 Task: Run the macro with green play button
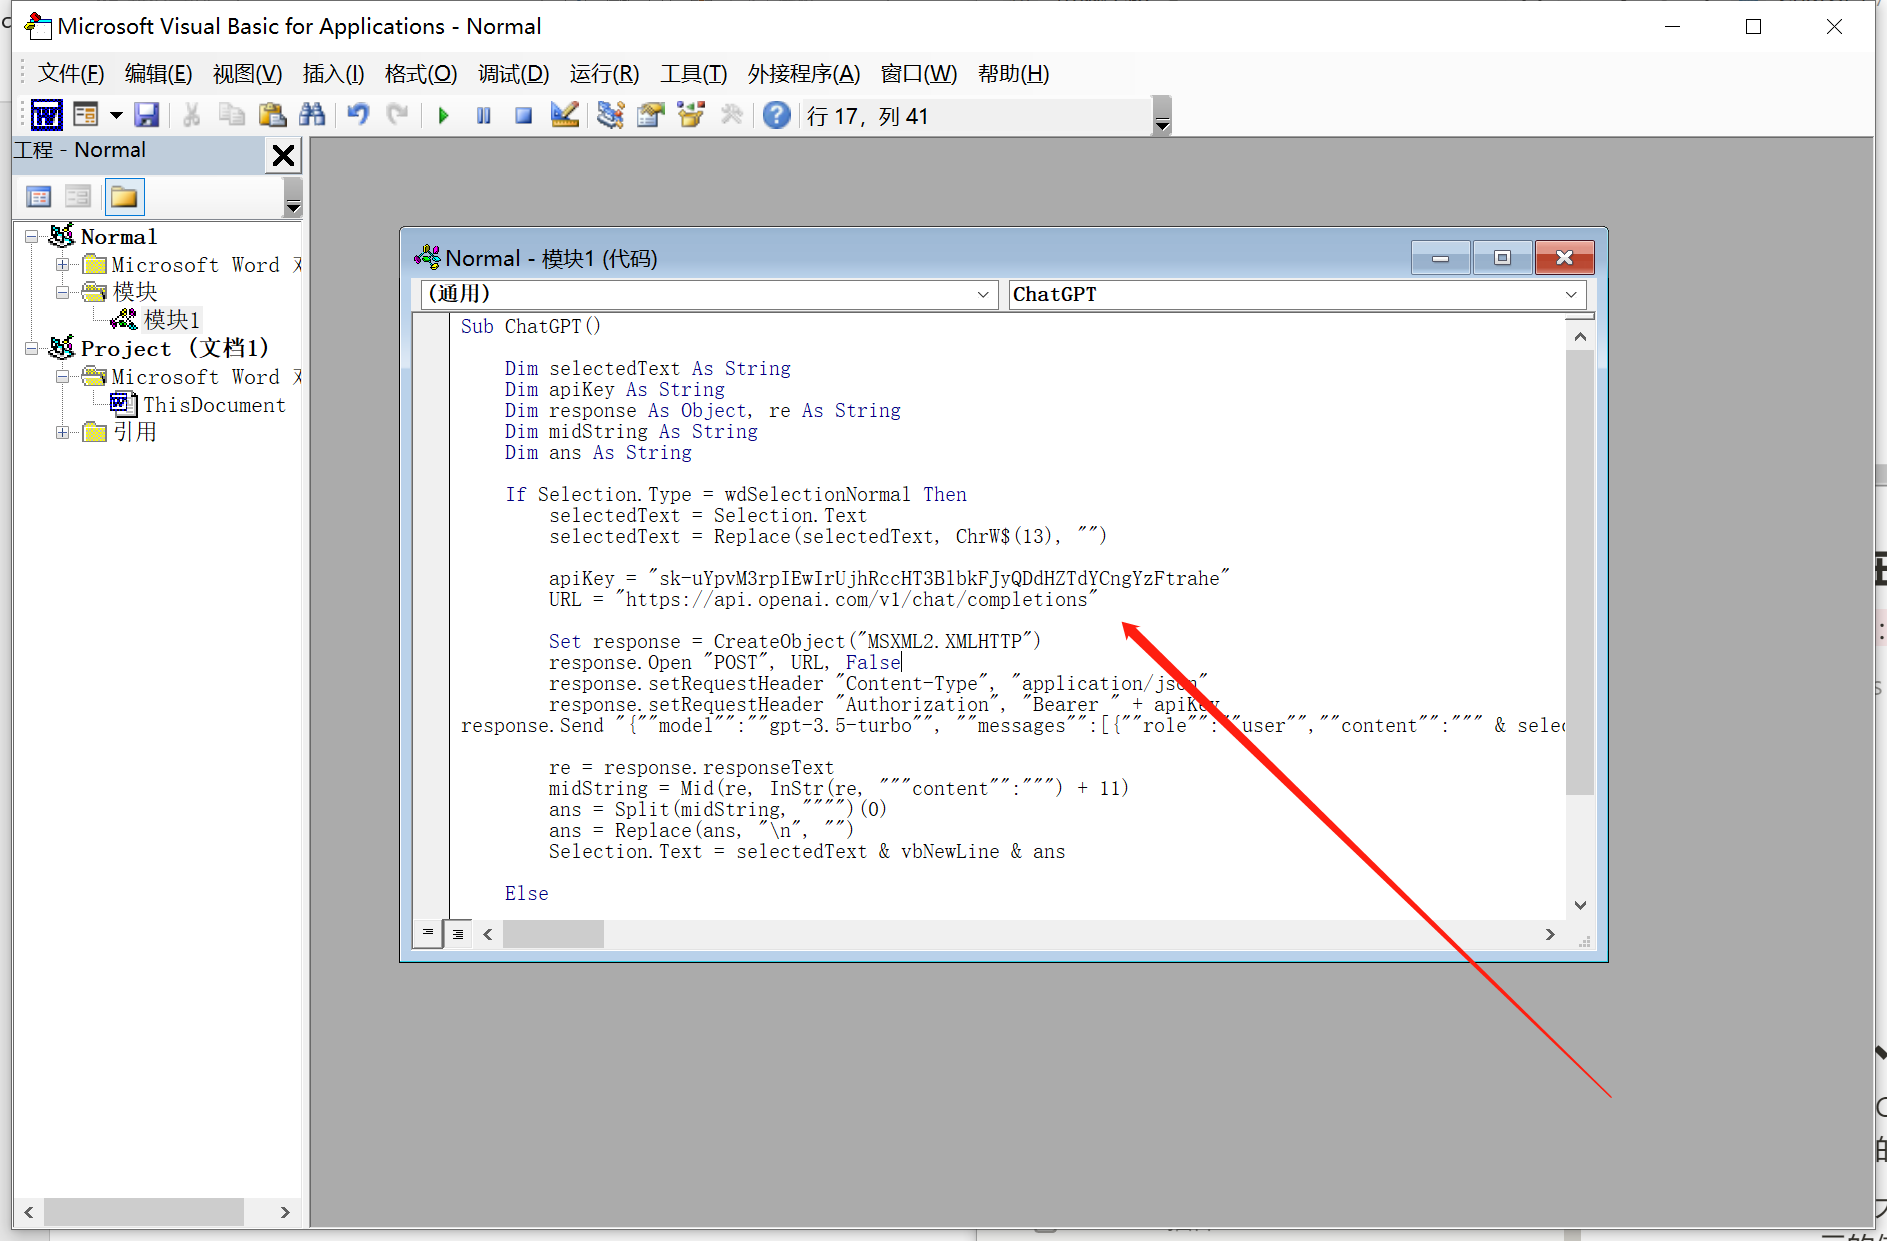click(x=443, y=116)
